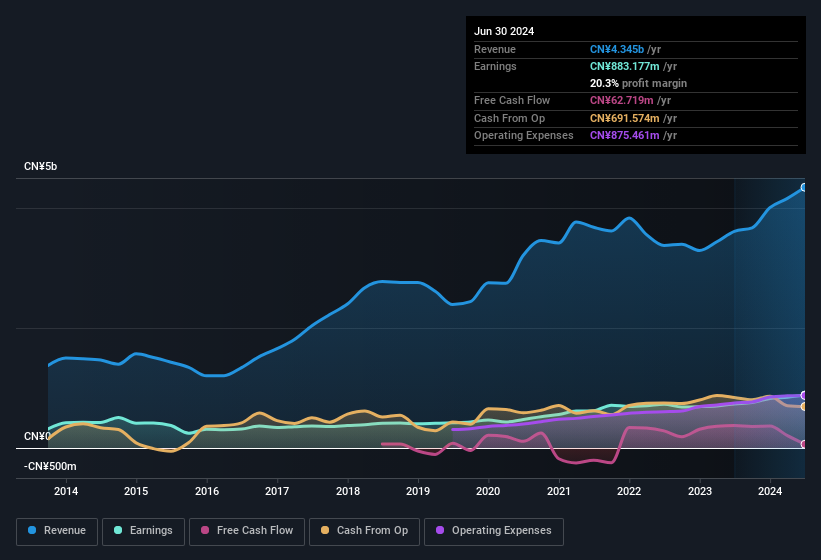Viewport: 821px width, 560px height.
Task: Click the CN¥62.719m free cash flow value
Action: coord(622,100)
